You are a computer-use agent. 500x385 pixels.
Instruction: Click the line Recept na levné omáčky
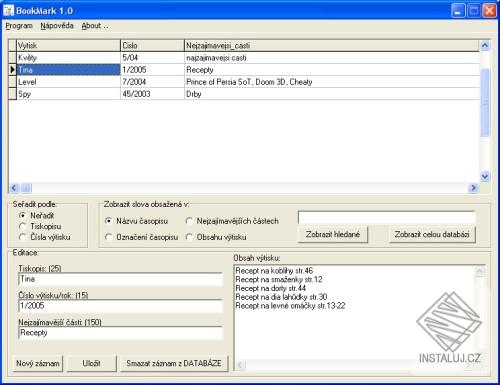pos(290,305)
